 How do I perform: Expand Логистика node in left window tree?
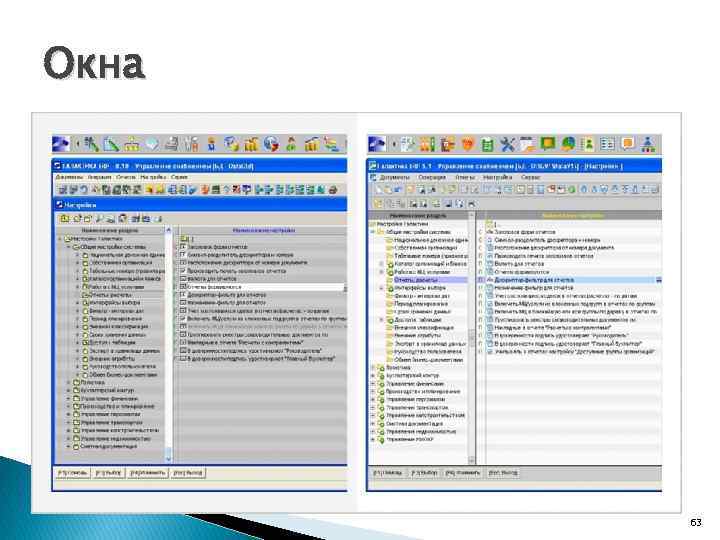click(x=69, y=382)
